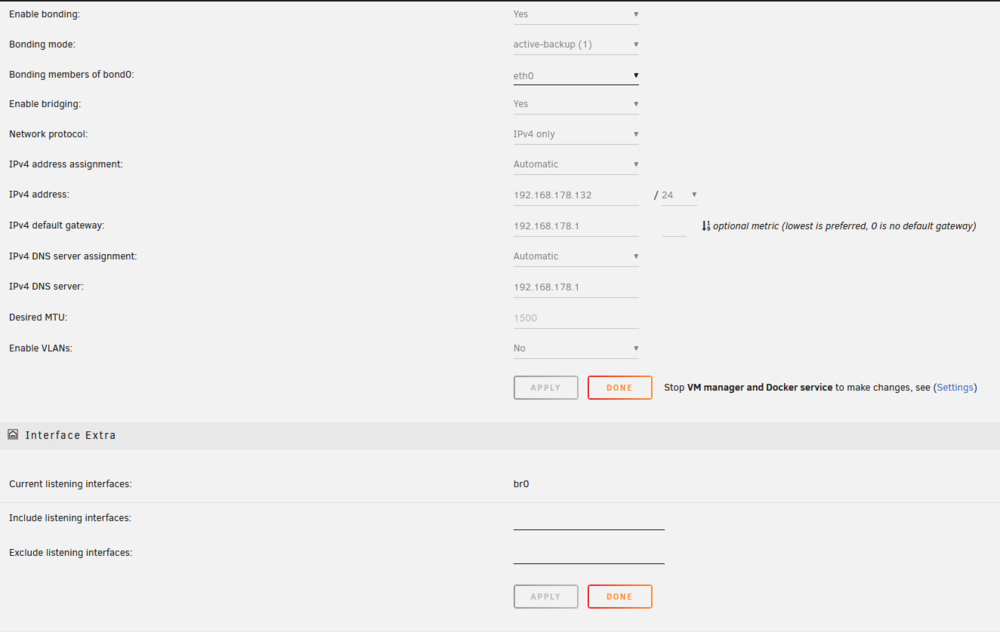The image size is (1000, 632).
Task: Open Bonding members of bond0 dropdown
Action: [x=576, y=75]
